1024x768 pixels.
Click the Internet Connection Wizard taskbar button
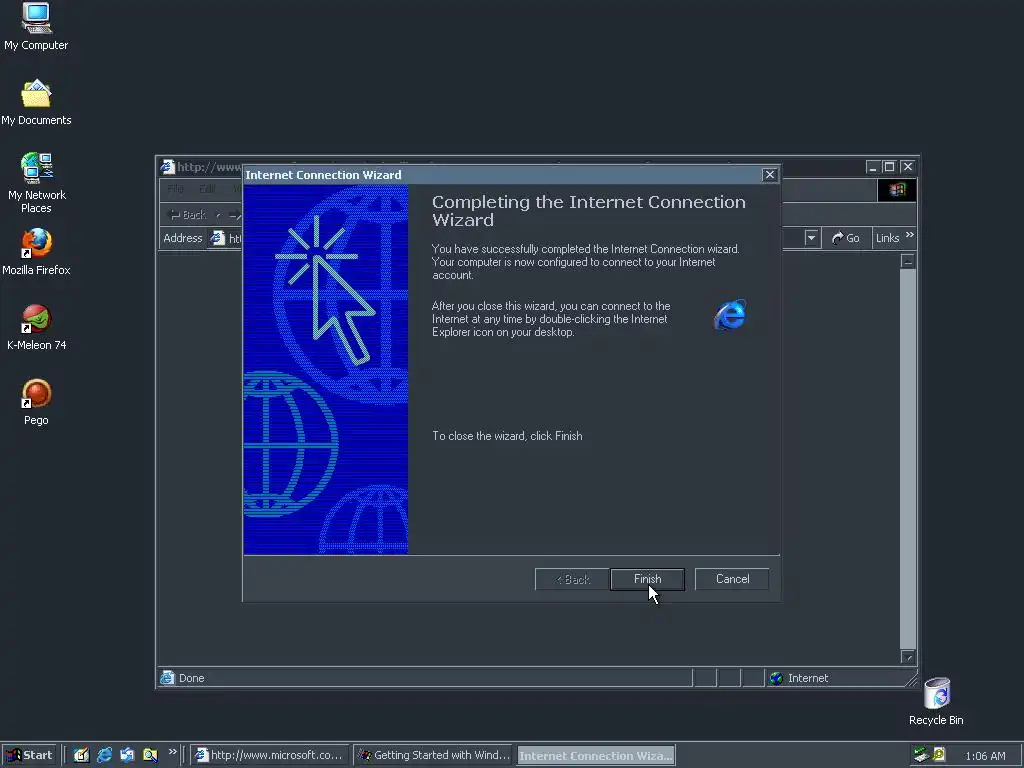[596, 756]
